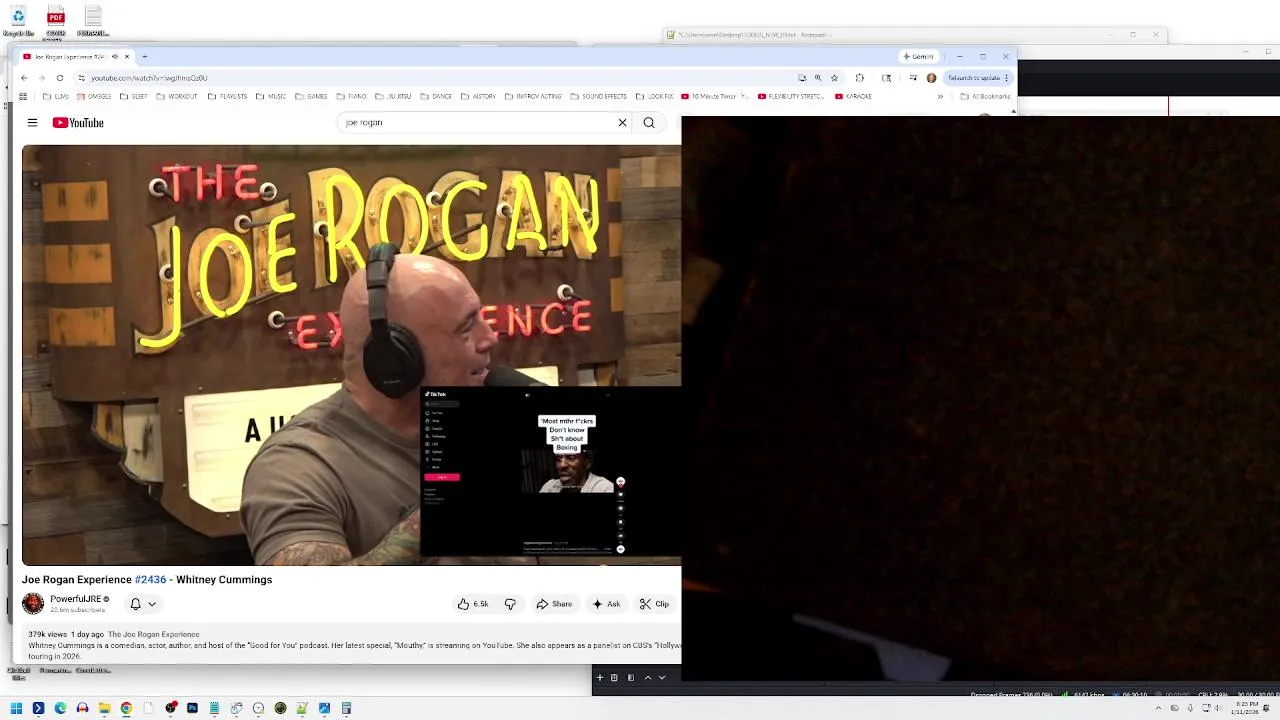Add item with OBS panel plus icon

[x=600, y=678]
